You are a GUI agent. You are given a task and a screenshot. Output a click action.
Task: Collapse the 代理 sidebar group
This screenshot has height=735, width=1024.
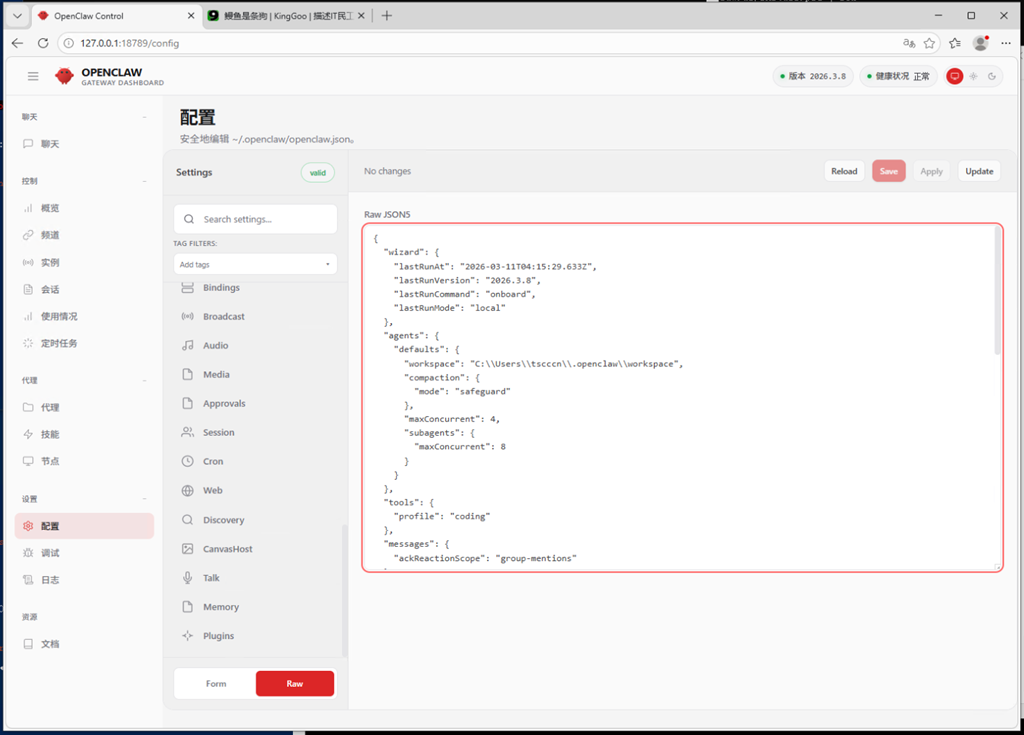[x=145, y=381]
